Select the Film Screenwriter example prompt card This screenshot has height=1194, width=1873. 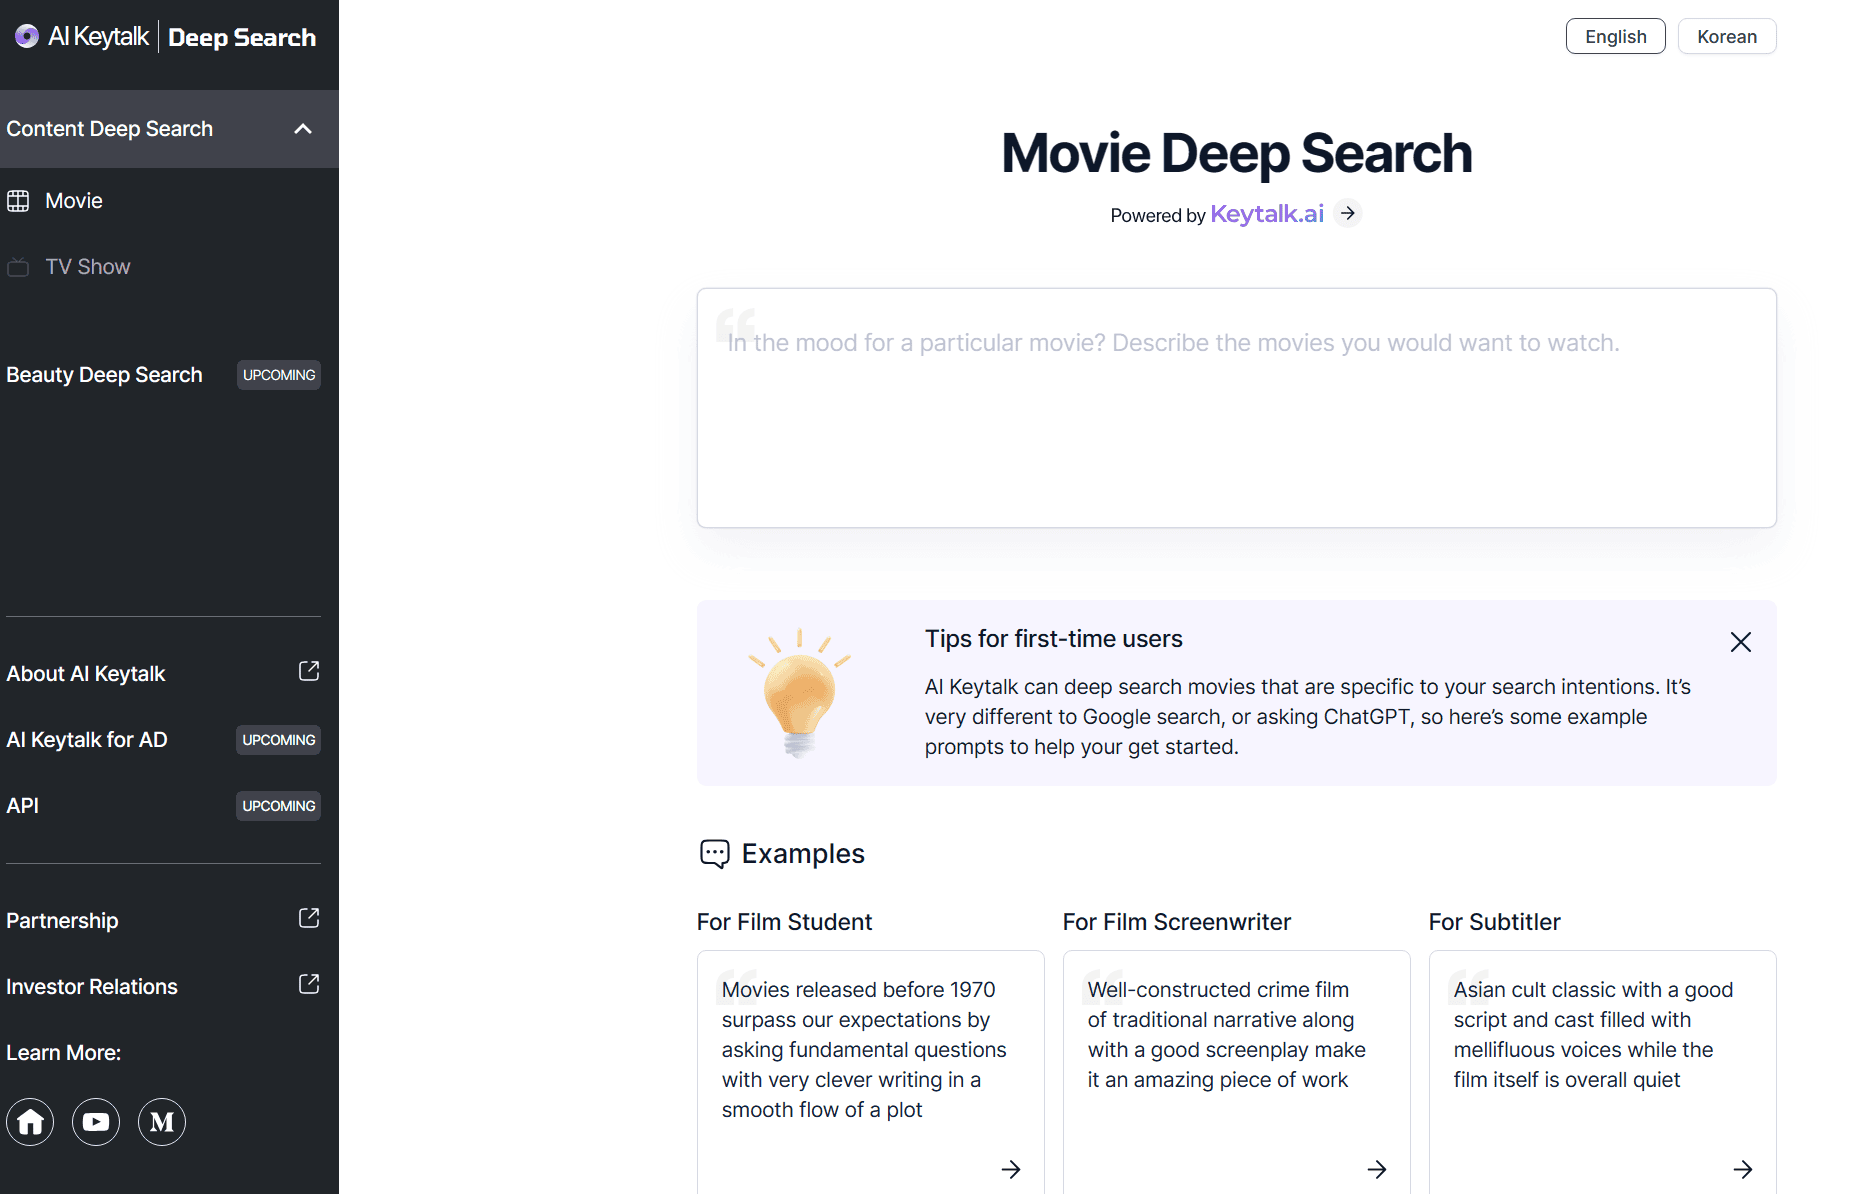click(1237, 1072)
